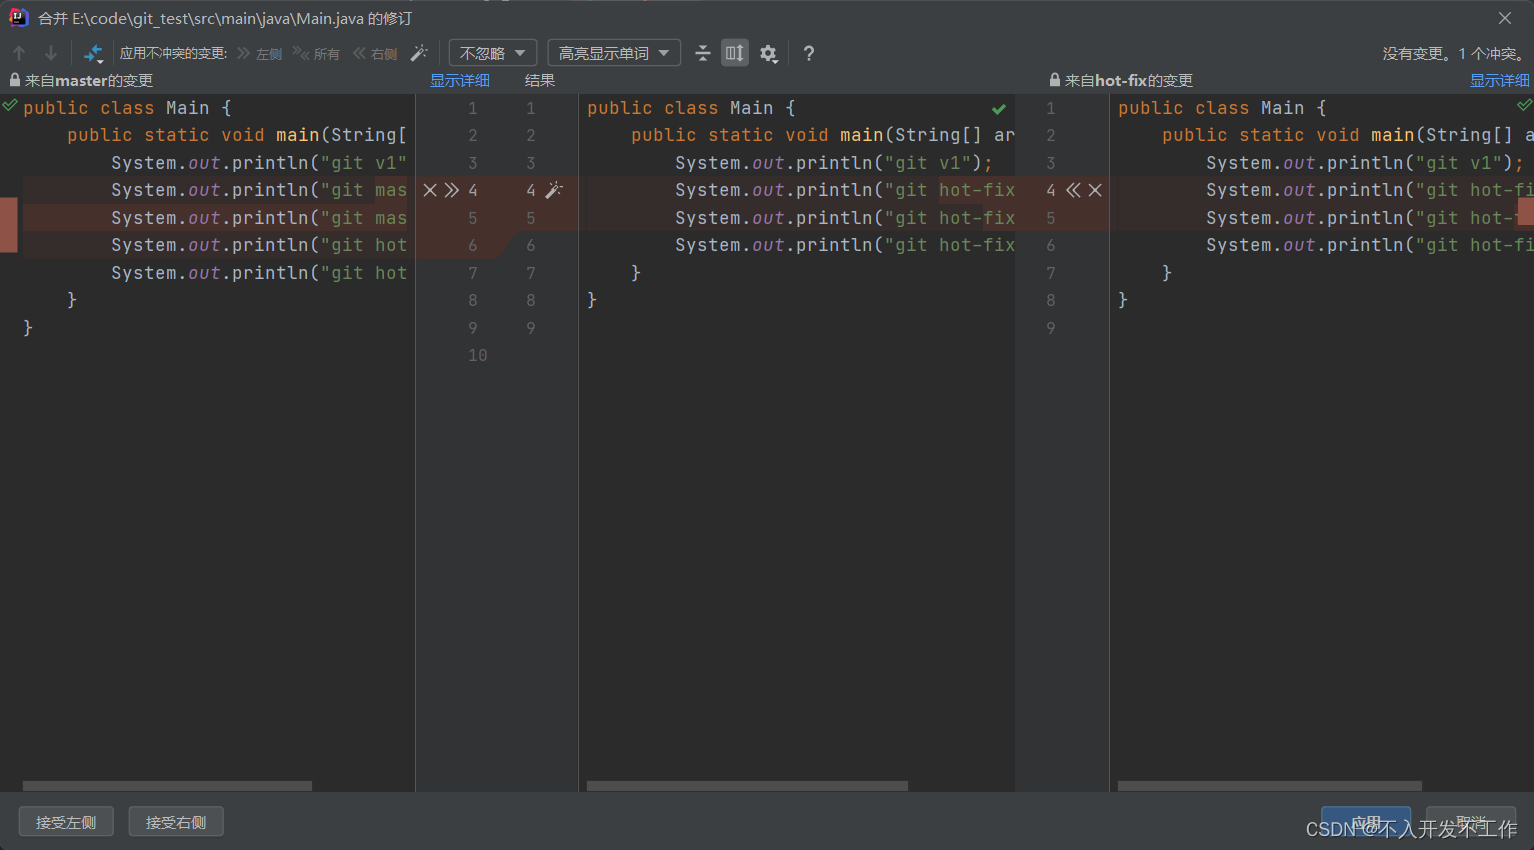Toggle synchronized scrolling button
This screenshot has width=1534, height=850.
pos(735,53)
